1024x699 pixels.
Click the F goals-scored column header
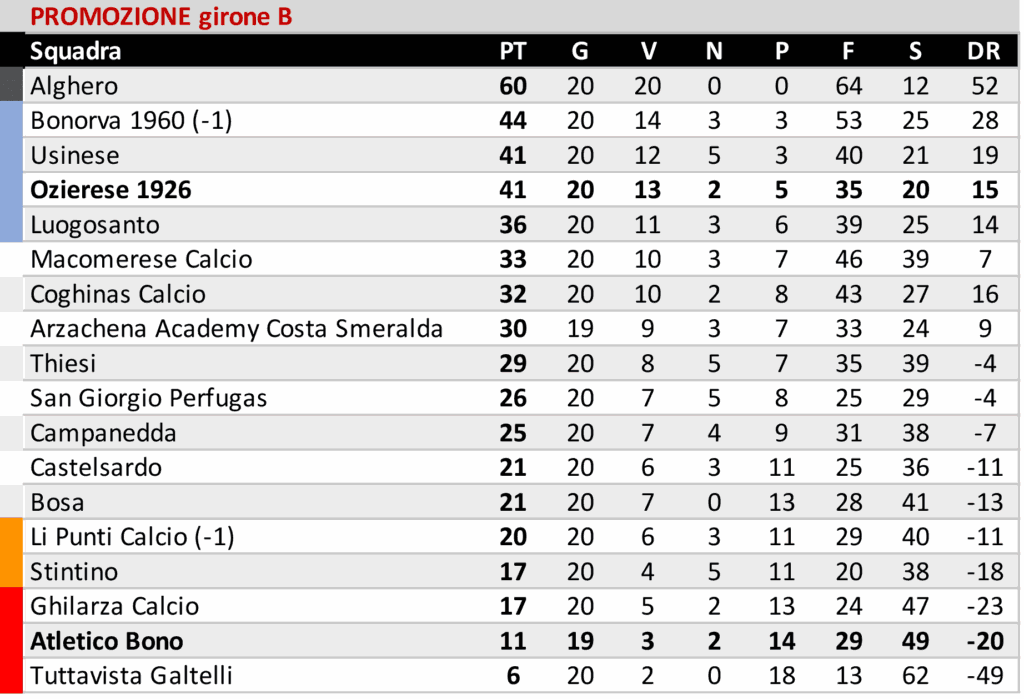pos(848,51)
